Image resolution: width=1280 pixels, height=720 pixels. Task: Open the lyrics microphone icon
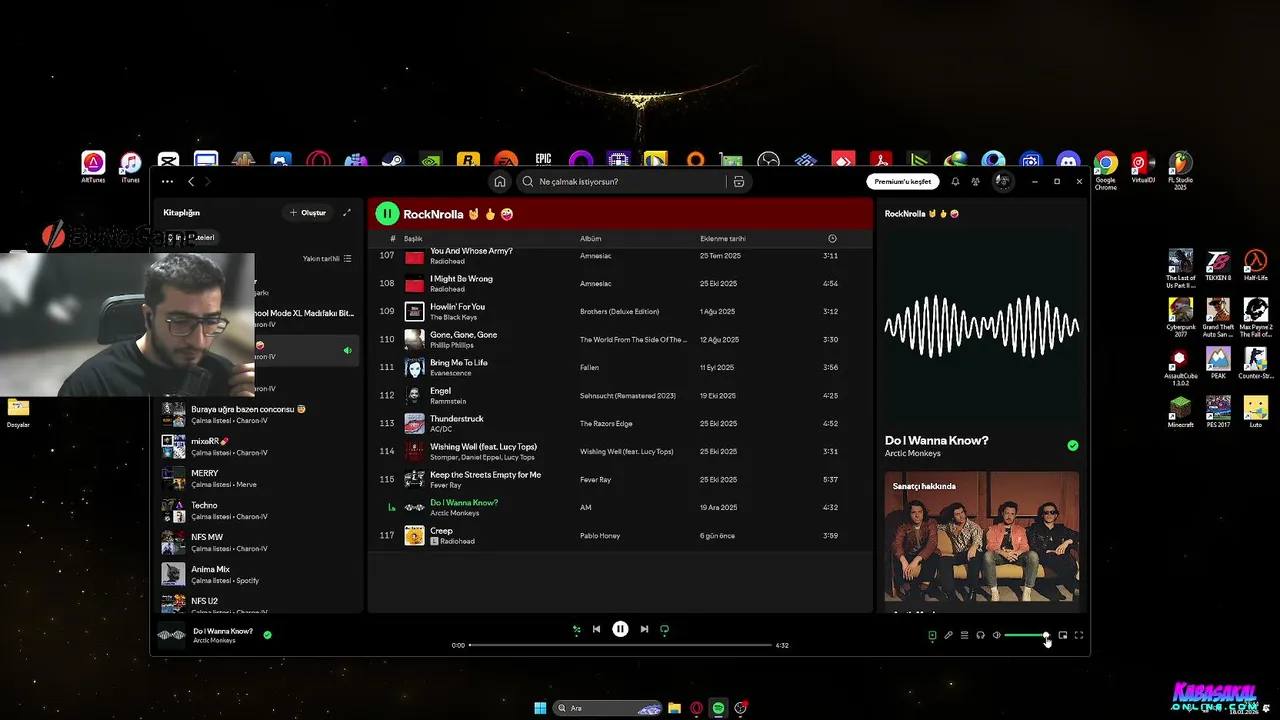[x=949, y=635]
